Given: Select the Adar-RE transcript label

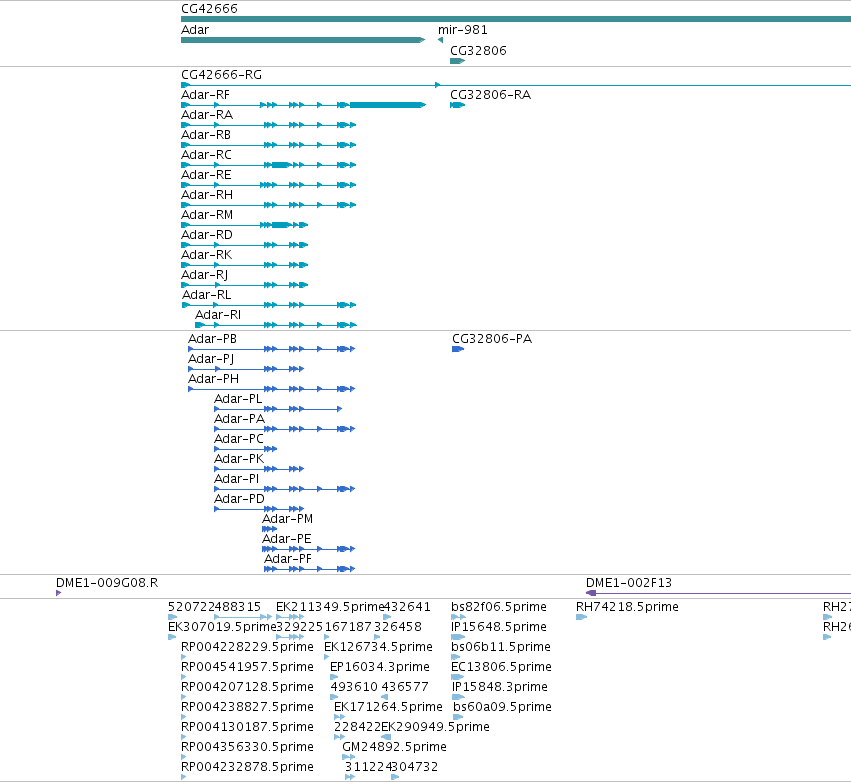Looking at the screenshot, I should point(206,175).
